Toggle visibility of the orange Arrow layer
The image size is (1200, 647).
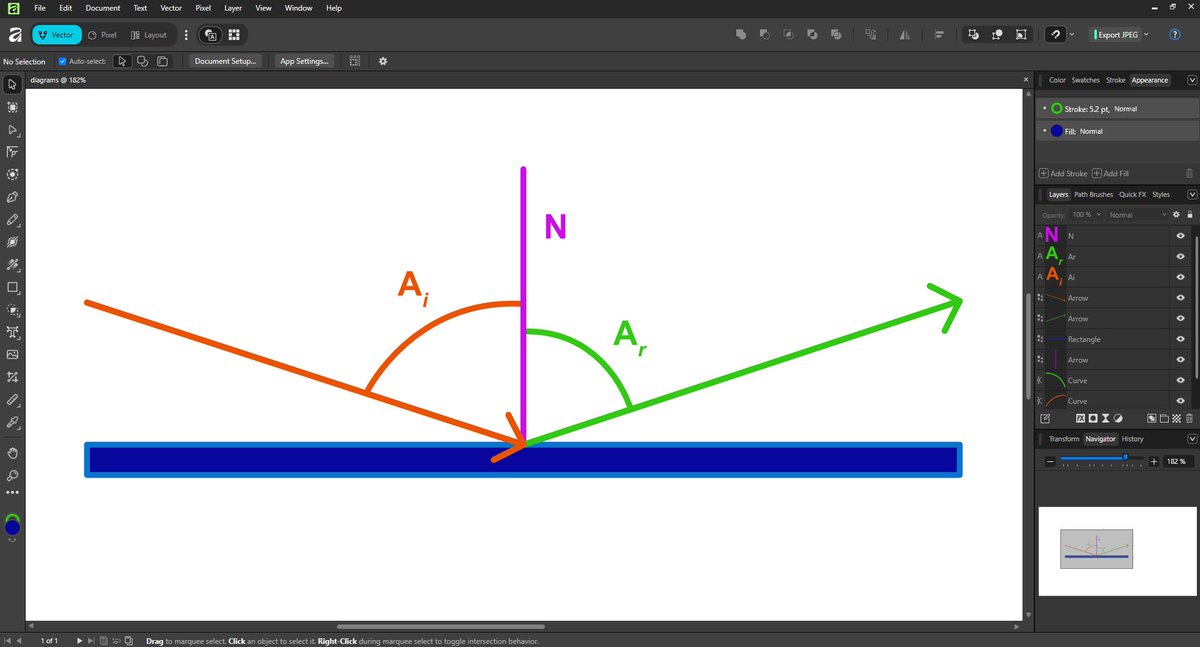[1181, 298]
